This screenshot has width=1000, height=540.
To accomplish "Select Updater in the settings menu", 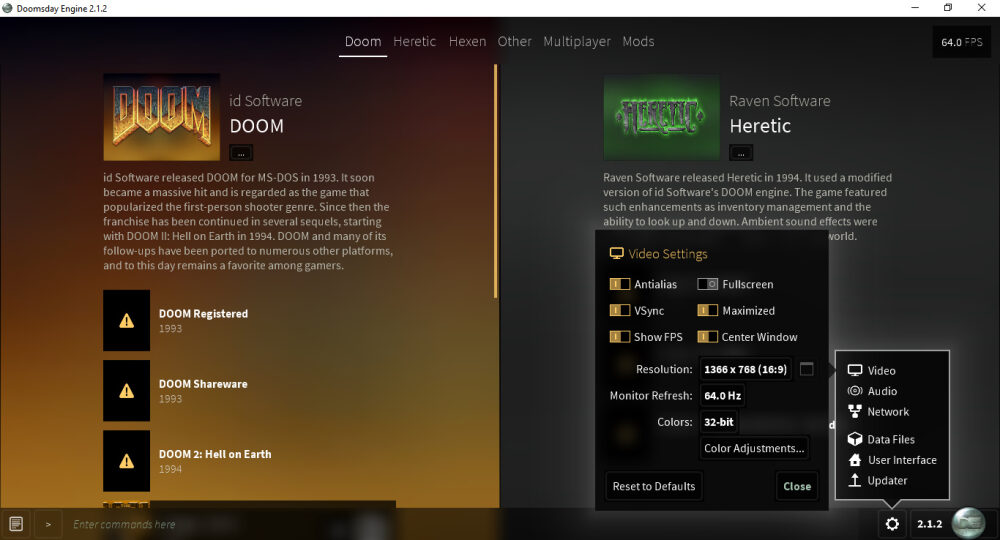I will click(x=877, y=480).
